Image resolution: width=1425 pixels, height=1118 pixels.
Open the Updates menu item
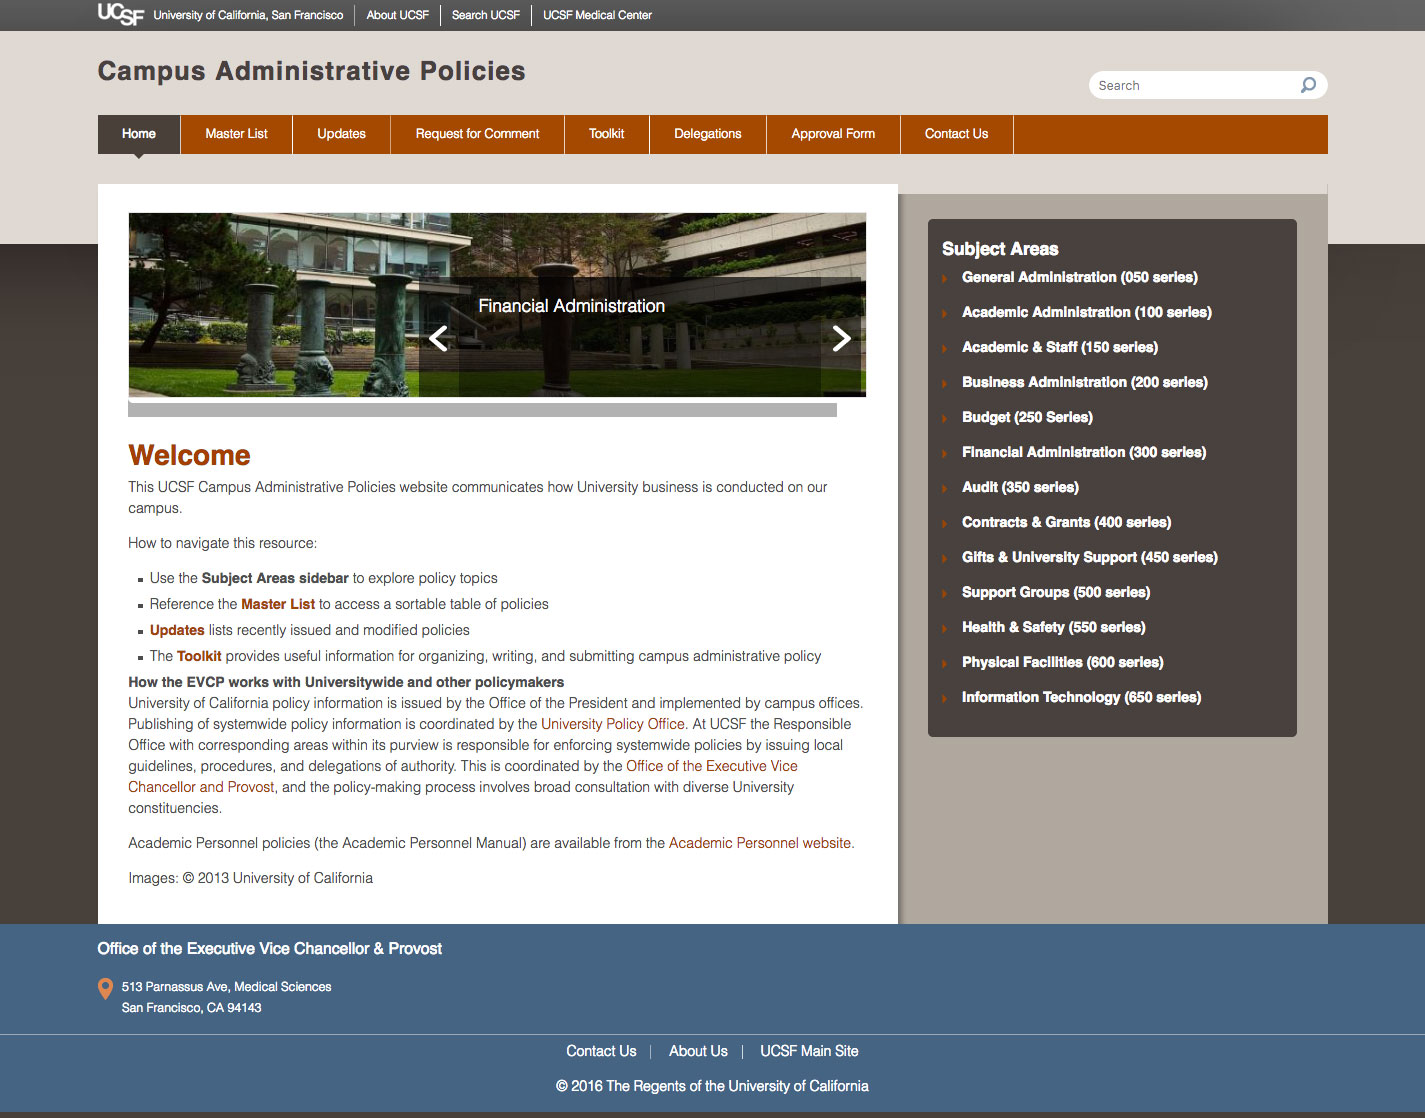coord(341,134)
